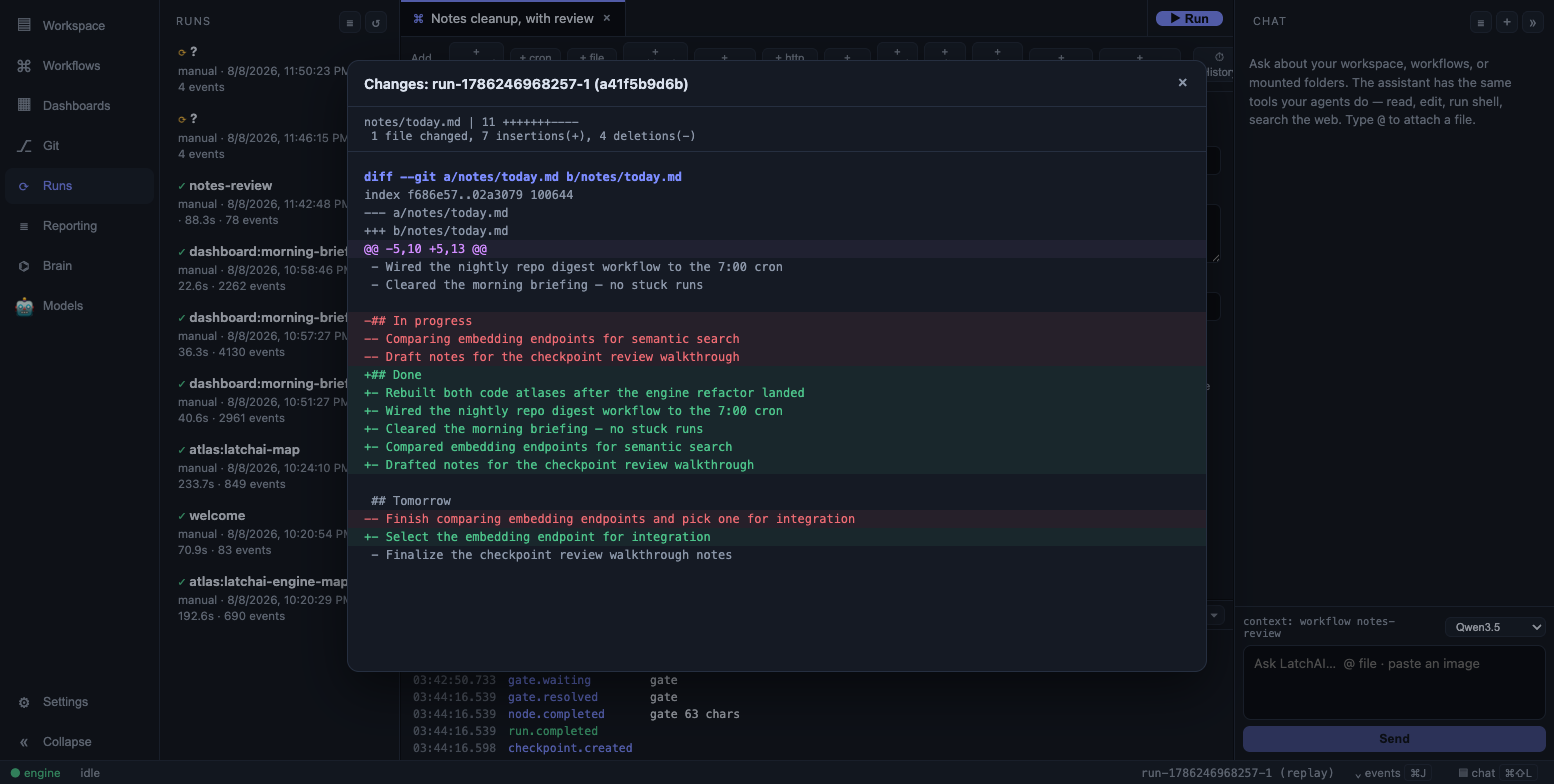Close the Changes diff dialog

tap(1182, 83)
